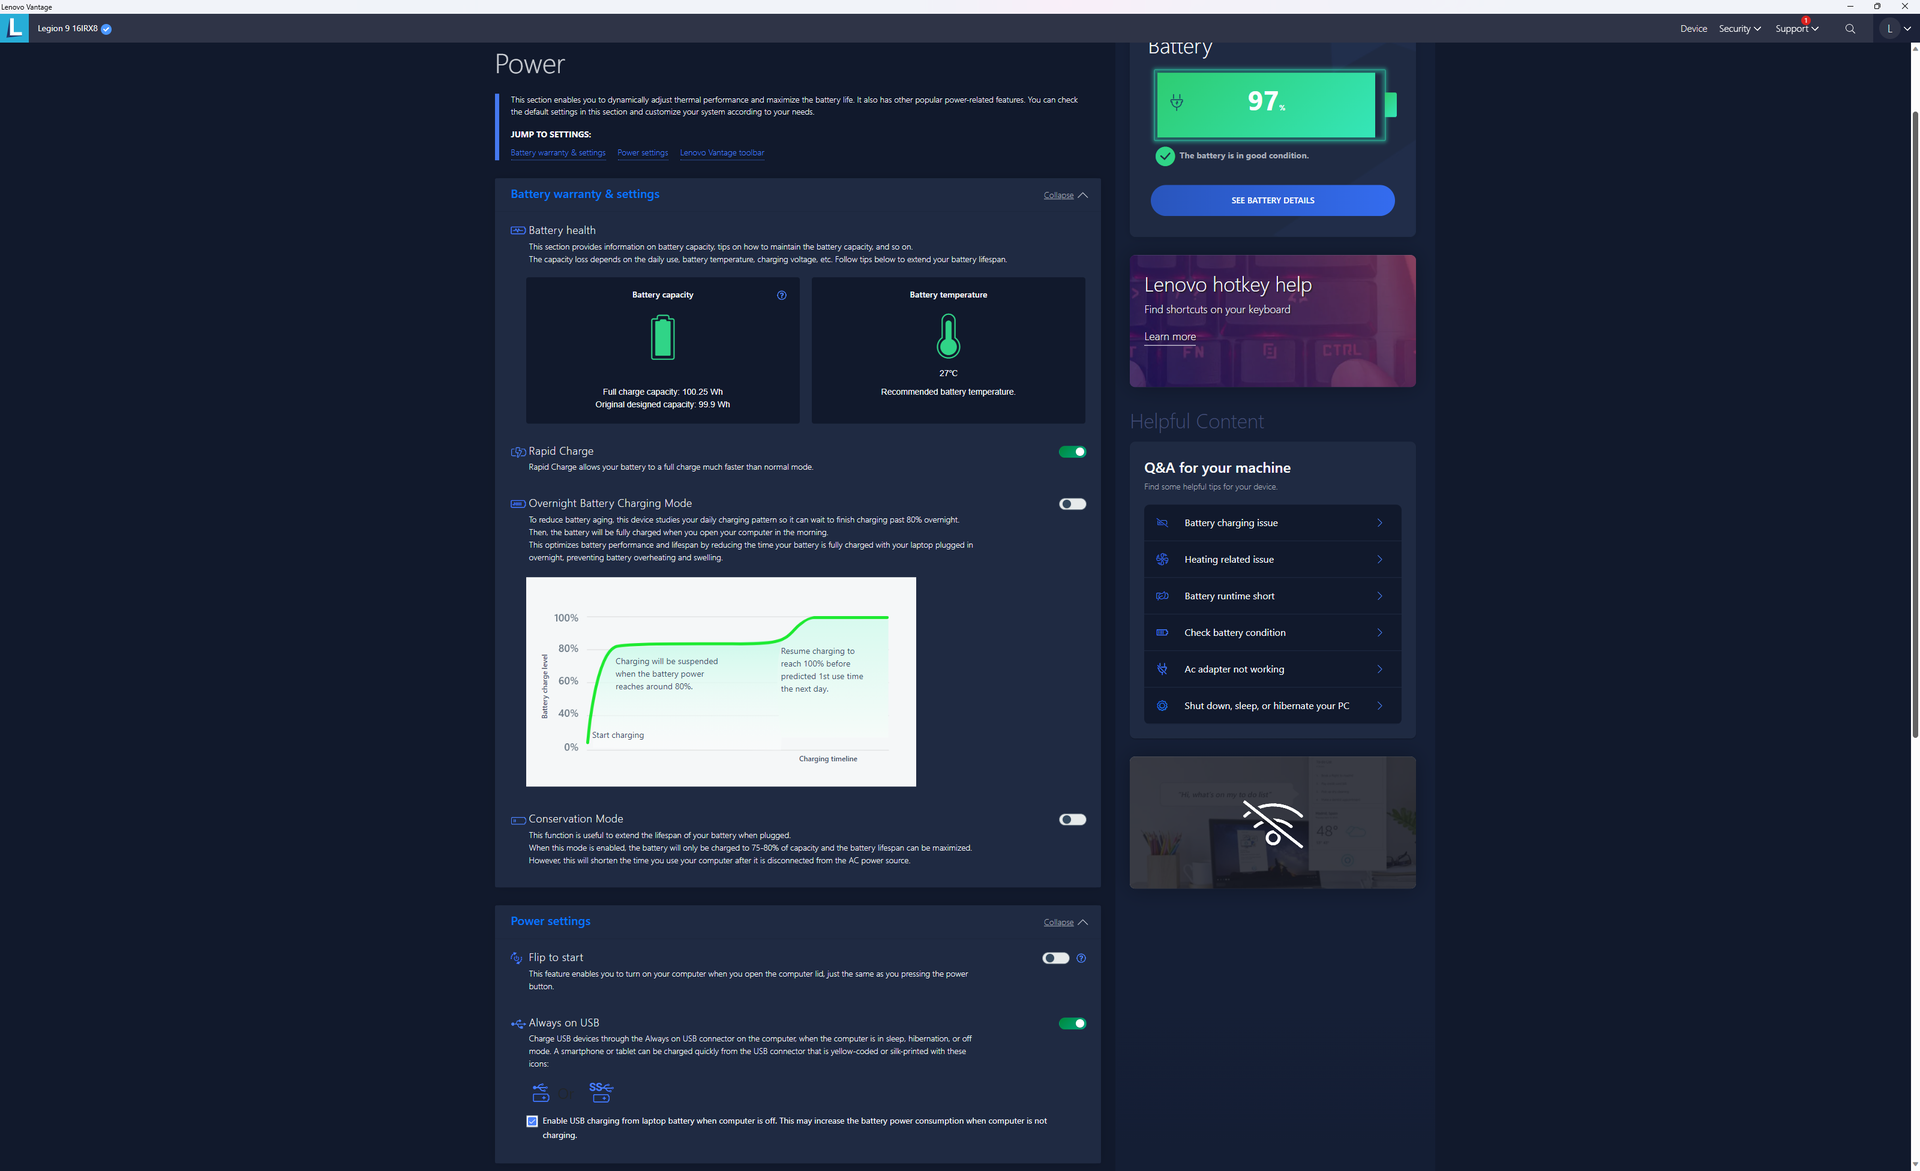Image resolution: width=1920 pixels, height=1171 pixels.
Task: Jump to Lenovo Vantage toolbar link
Action: pyautogui.click(x=721, y=153)
